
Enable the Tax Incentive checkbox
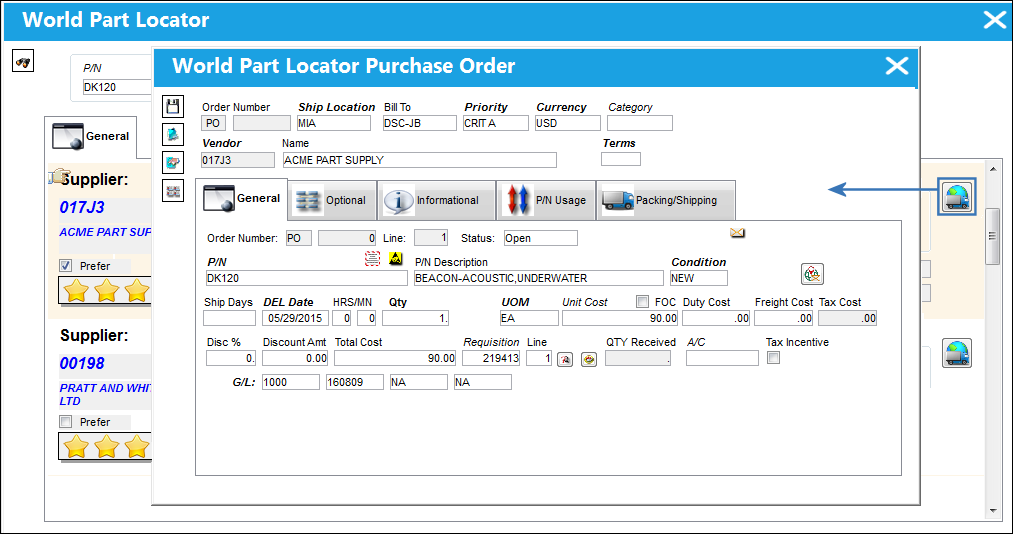coord(773,357)
